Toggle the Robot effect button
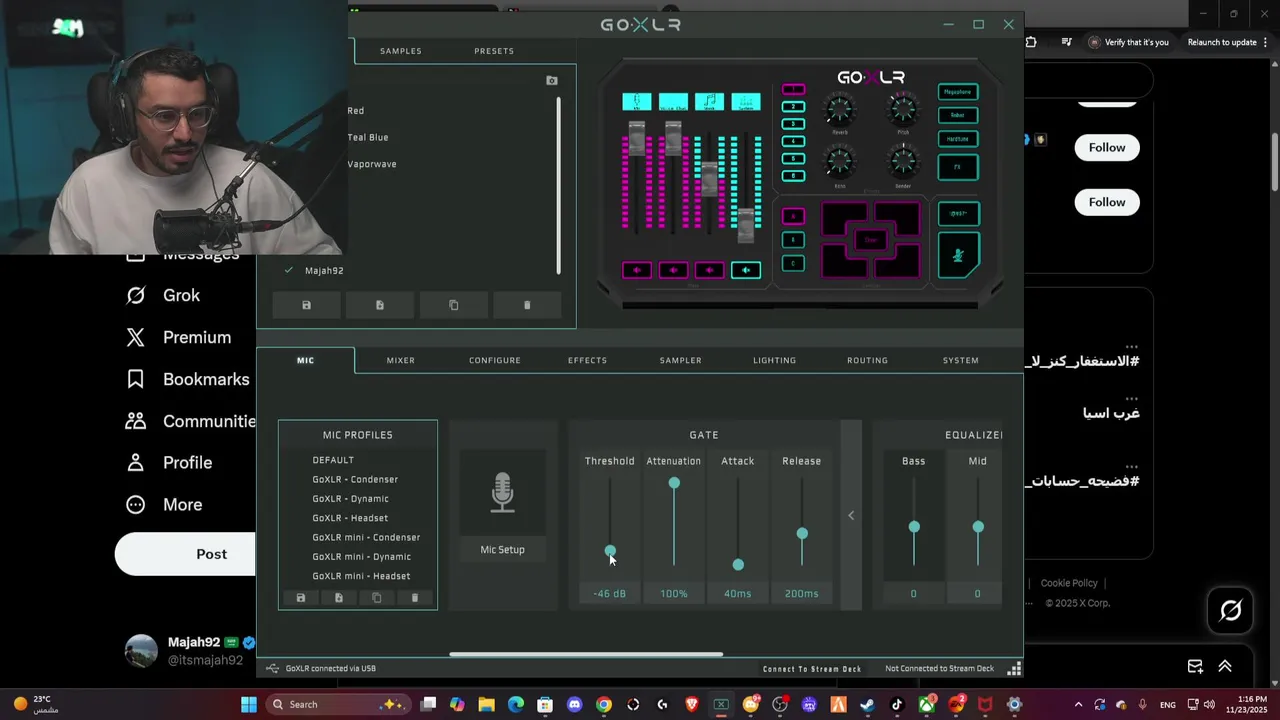This screenshot has height=720, width=1280. (x=958, y=115)
